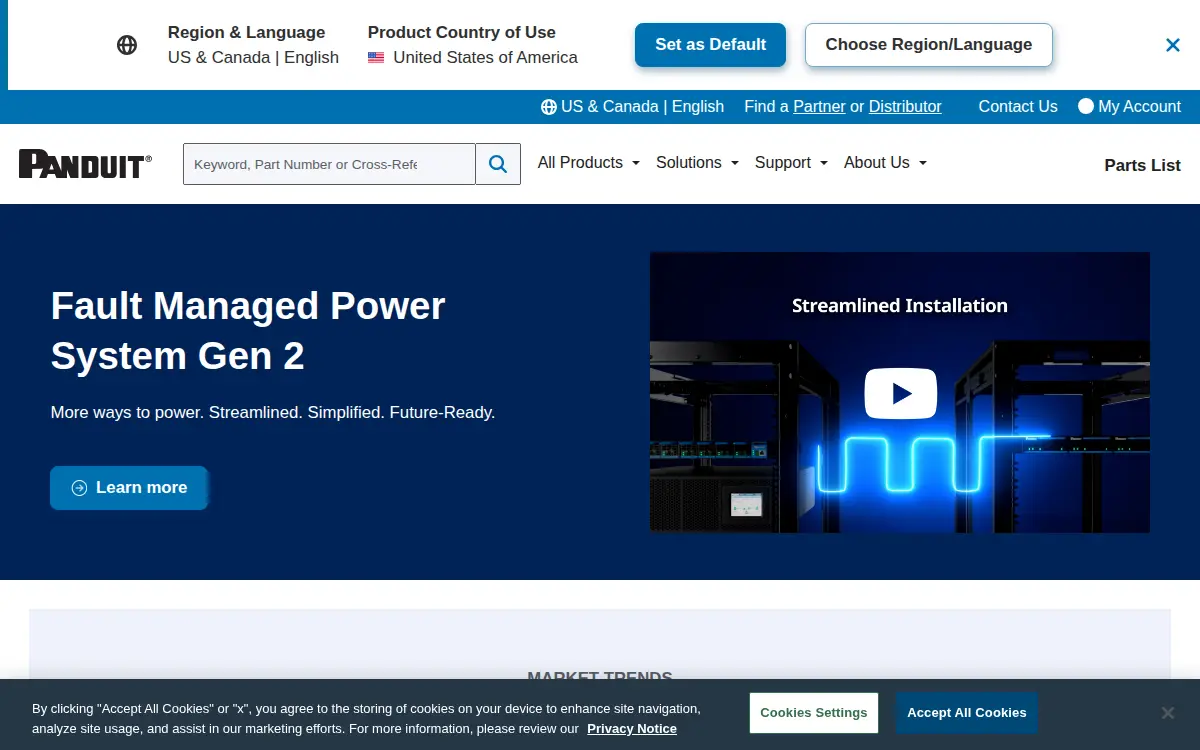Open My Account
Viewport: 1200px width, 750px height.
[x=1130, y=107]
